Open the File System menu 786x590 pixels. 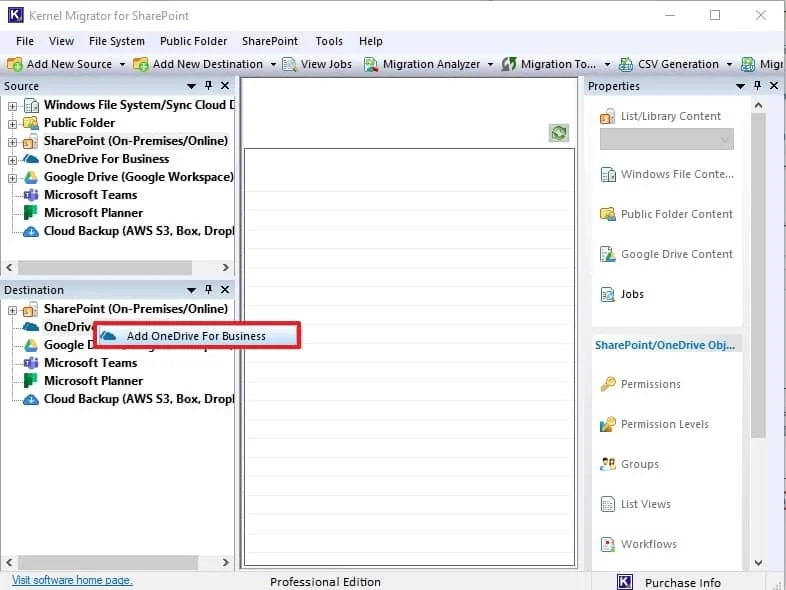point(117,41)
